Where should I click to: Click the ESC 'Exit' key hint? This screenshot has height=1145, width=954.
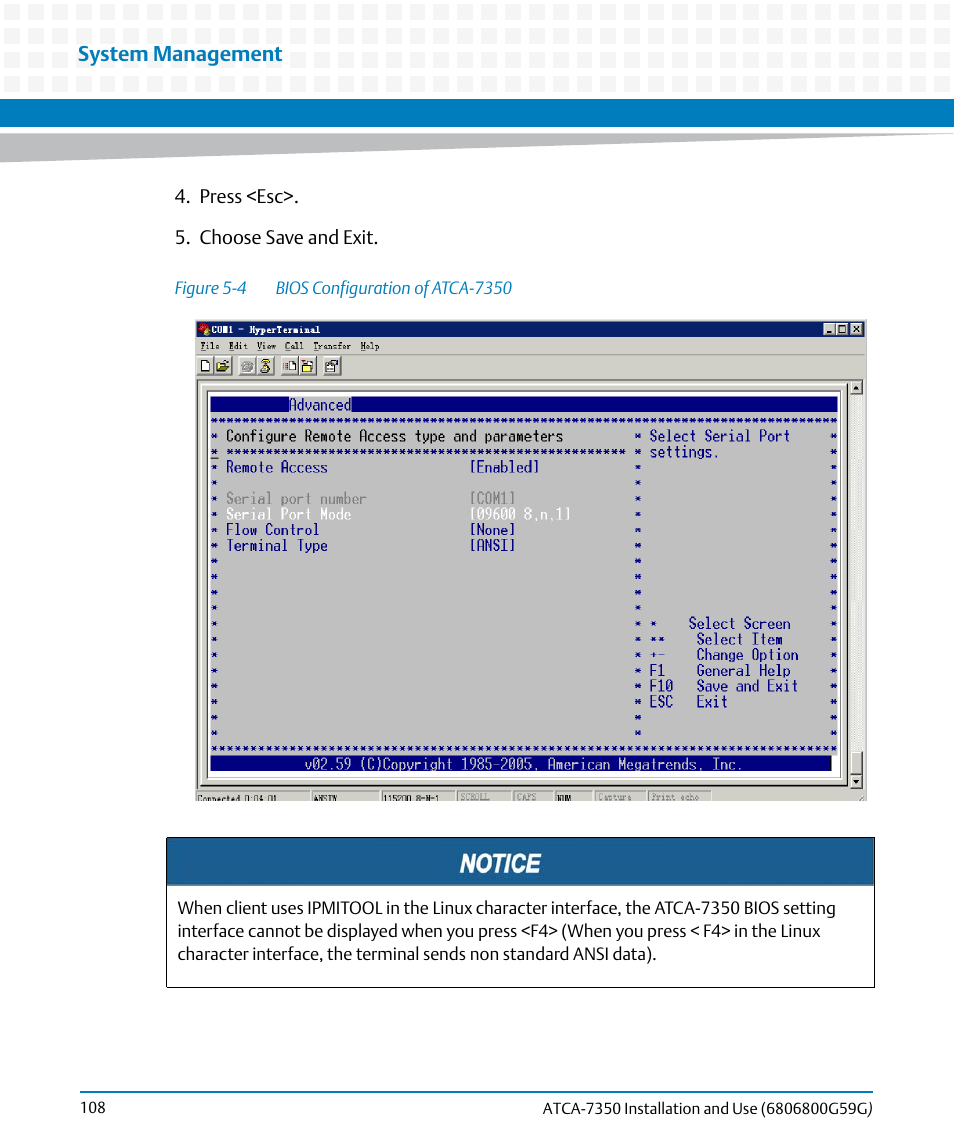[x=711, y=702]
